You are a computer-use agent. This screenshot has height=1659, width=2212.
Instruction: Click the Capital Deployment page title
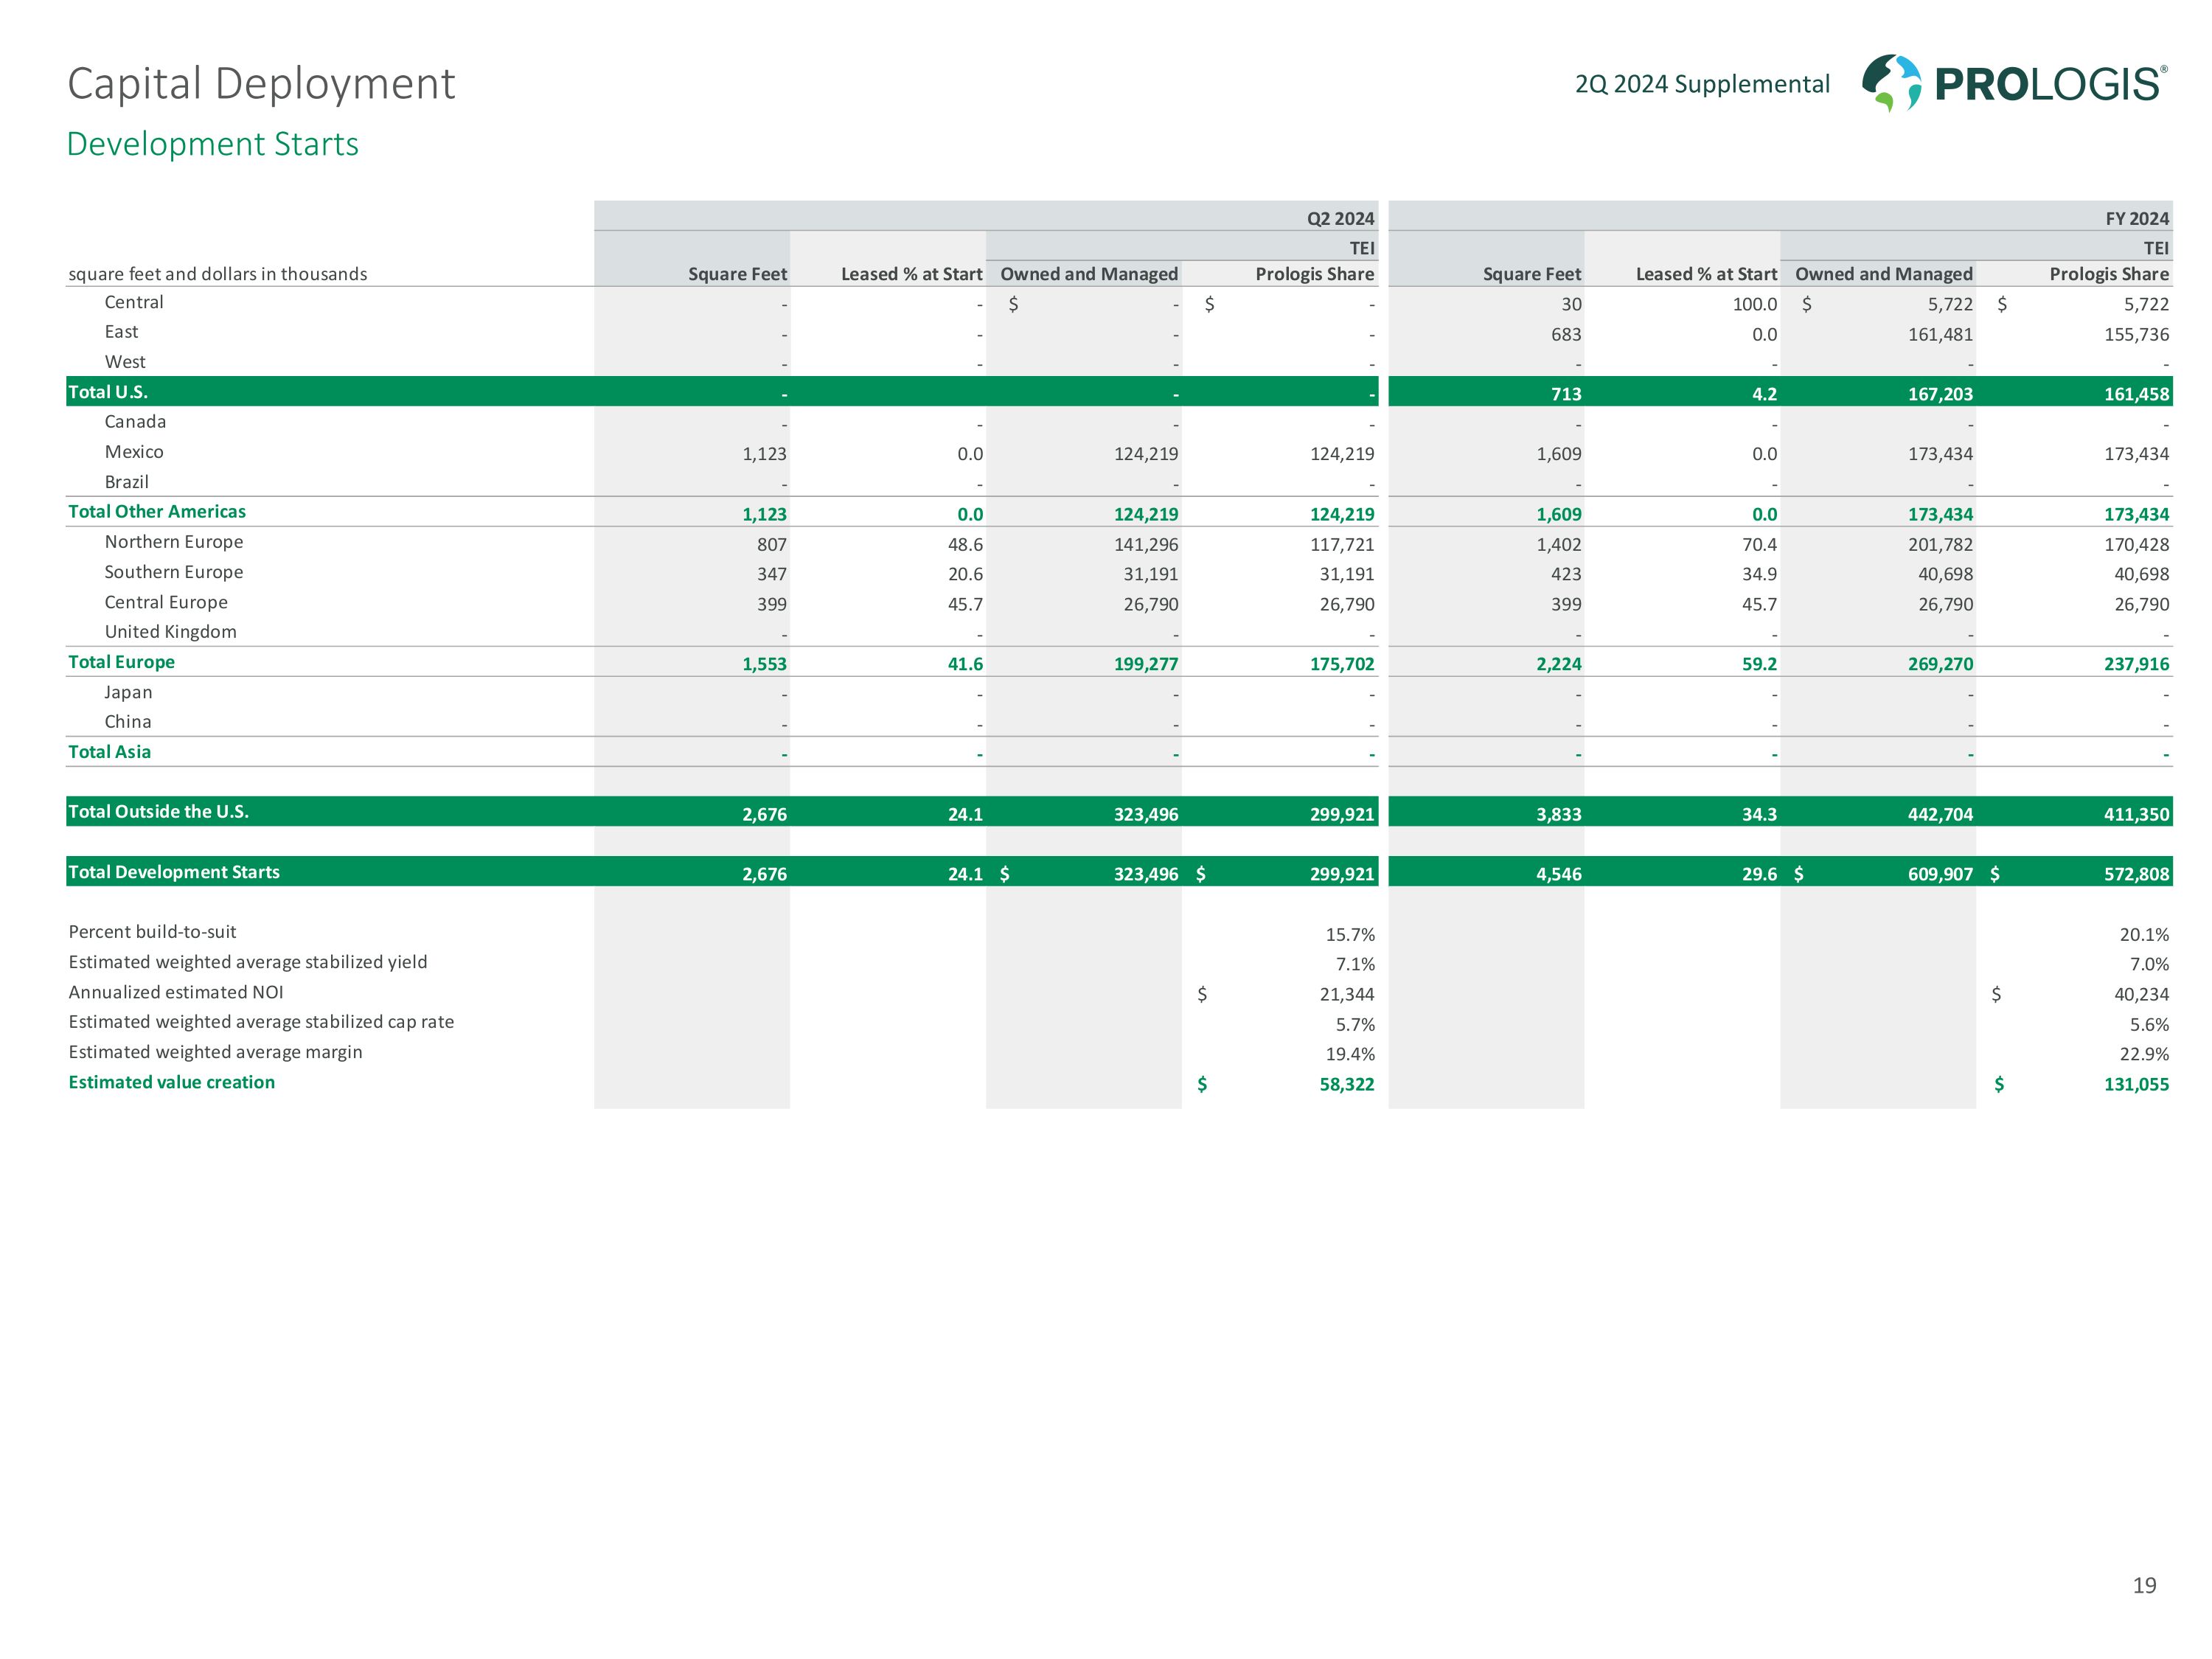pos(261,84)
